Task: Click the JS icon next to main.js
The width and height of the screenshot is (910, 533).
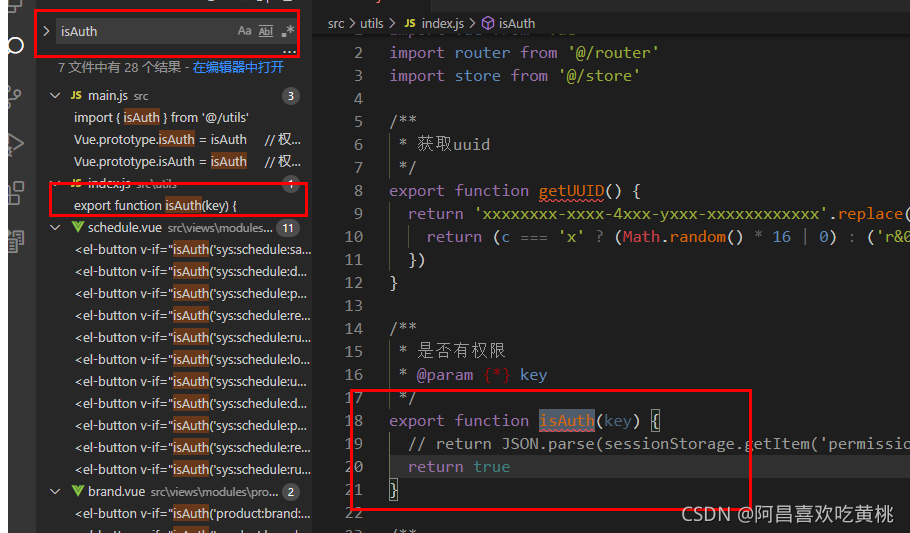Action: pyautogui.click(x=76, y=95)
